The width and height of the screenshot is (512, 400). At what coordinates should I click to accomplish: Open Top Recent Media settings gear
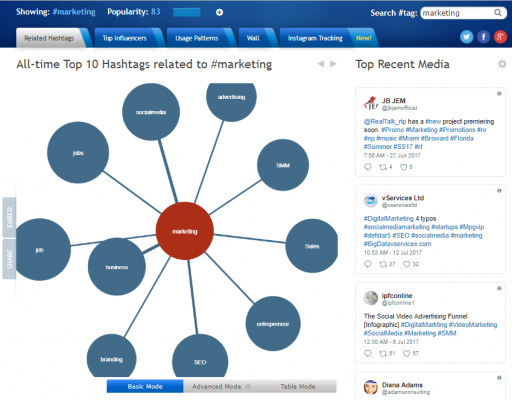tap(502, 64)
